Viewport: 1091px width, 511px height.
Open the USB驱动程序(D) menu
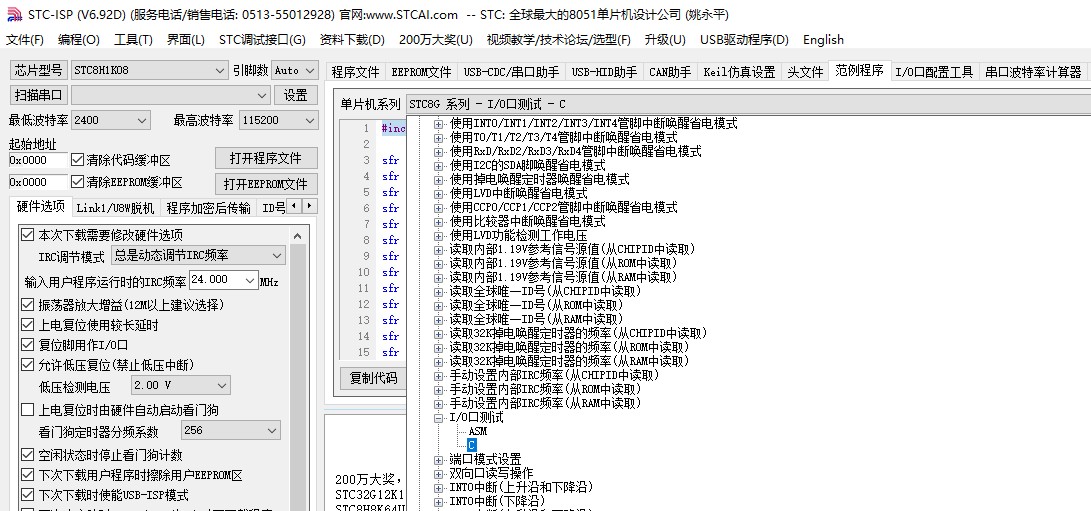(744, 40)
